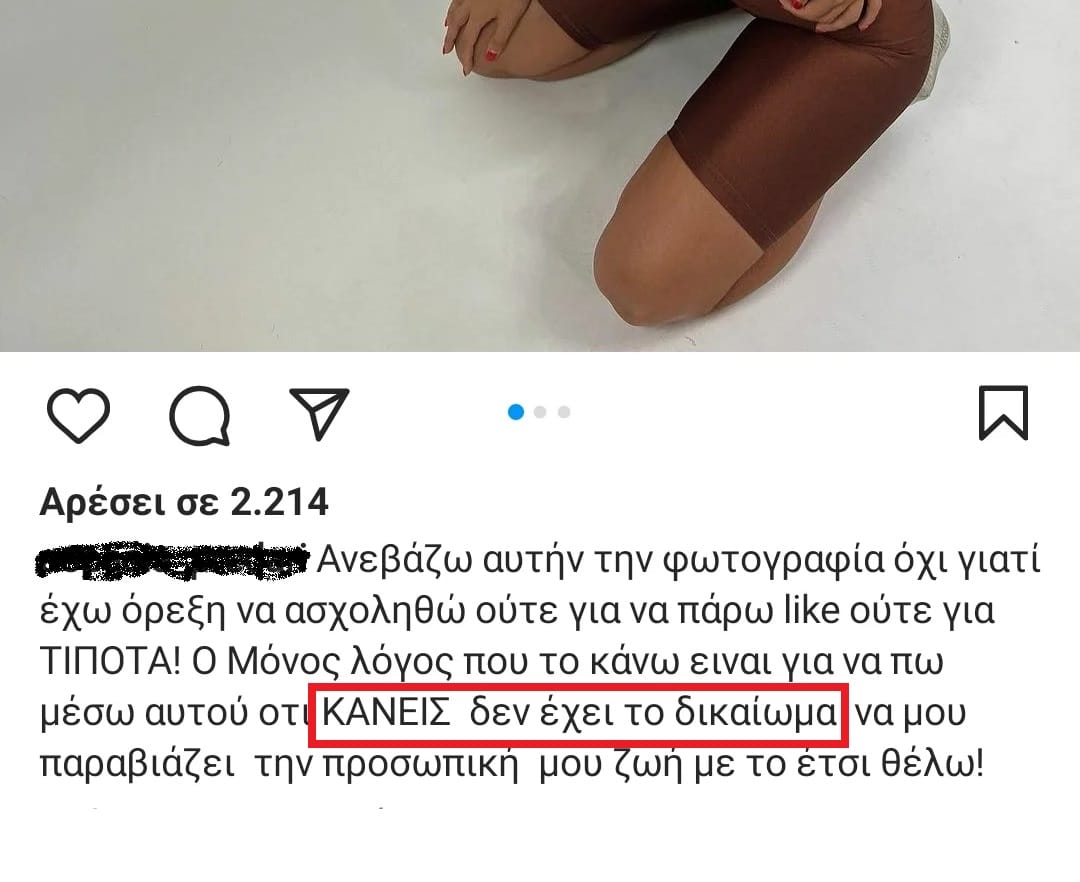The height and width of the screenshot is (882, 1080).
Task: Save the post with the bookmark icon
Action: 1004,413
